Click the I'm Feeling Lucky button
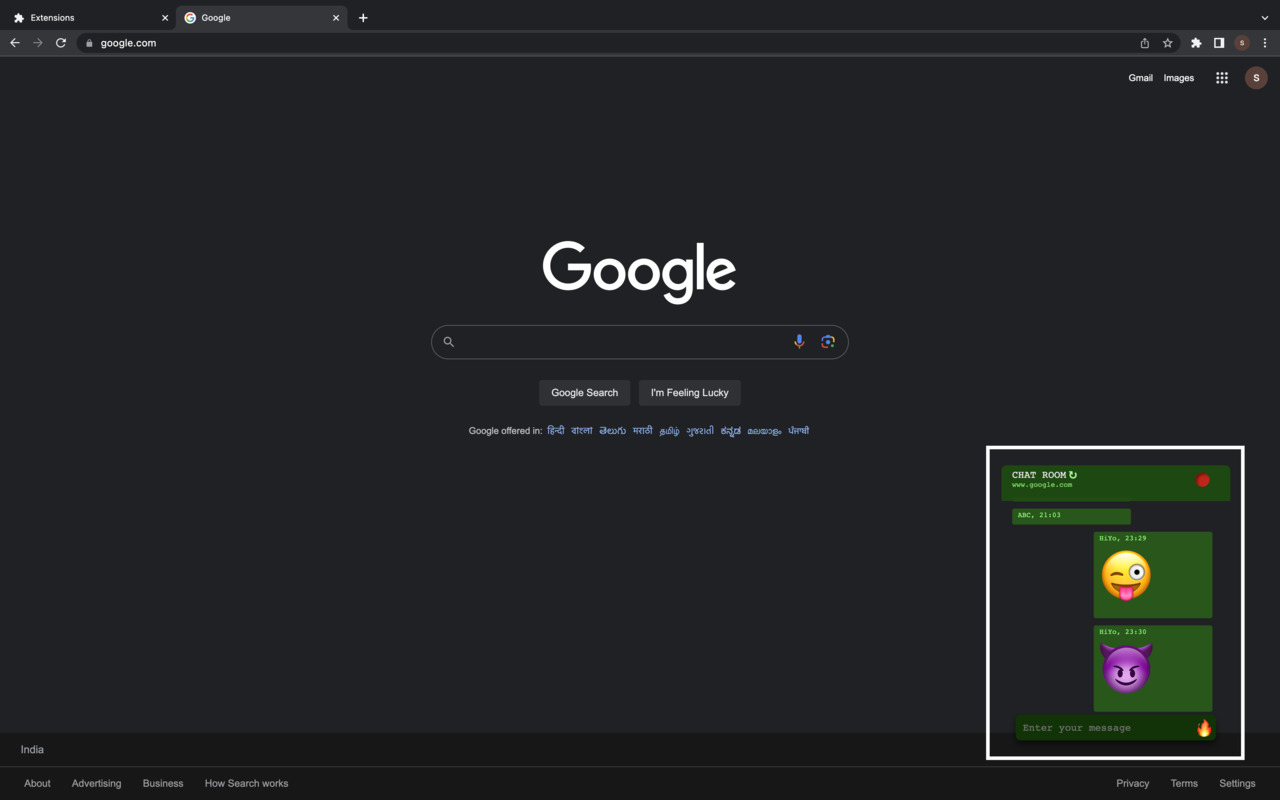The height and width of the screenshot is (800, 1280). point(690,393)
